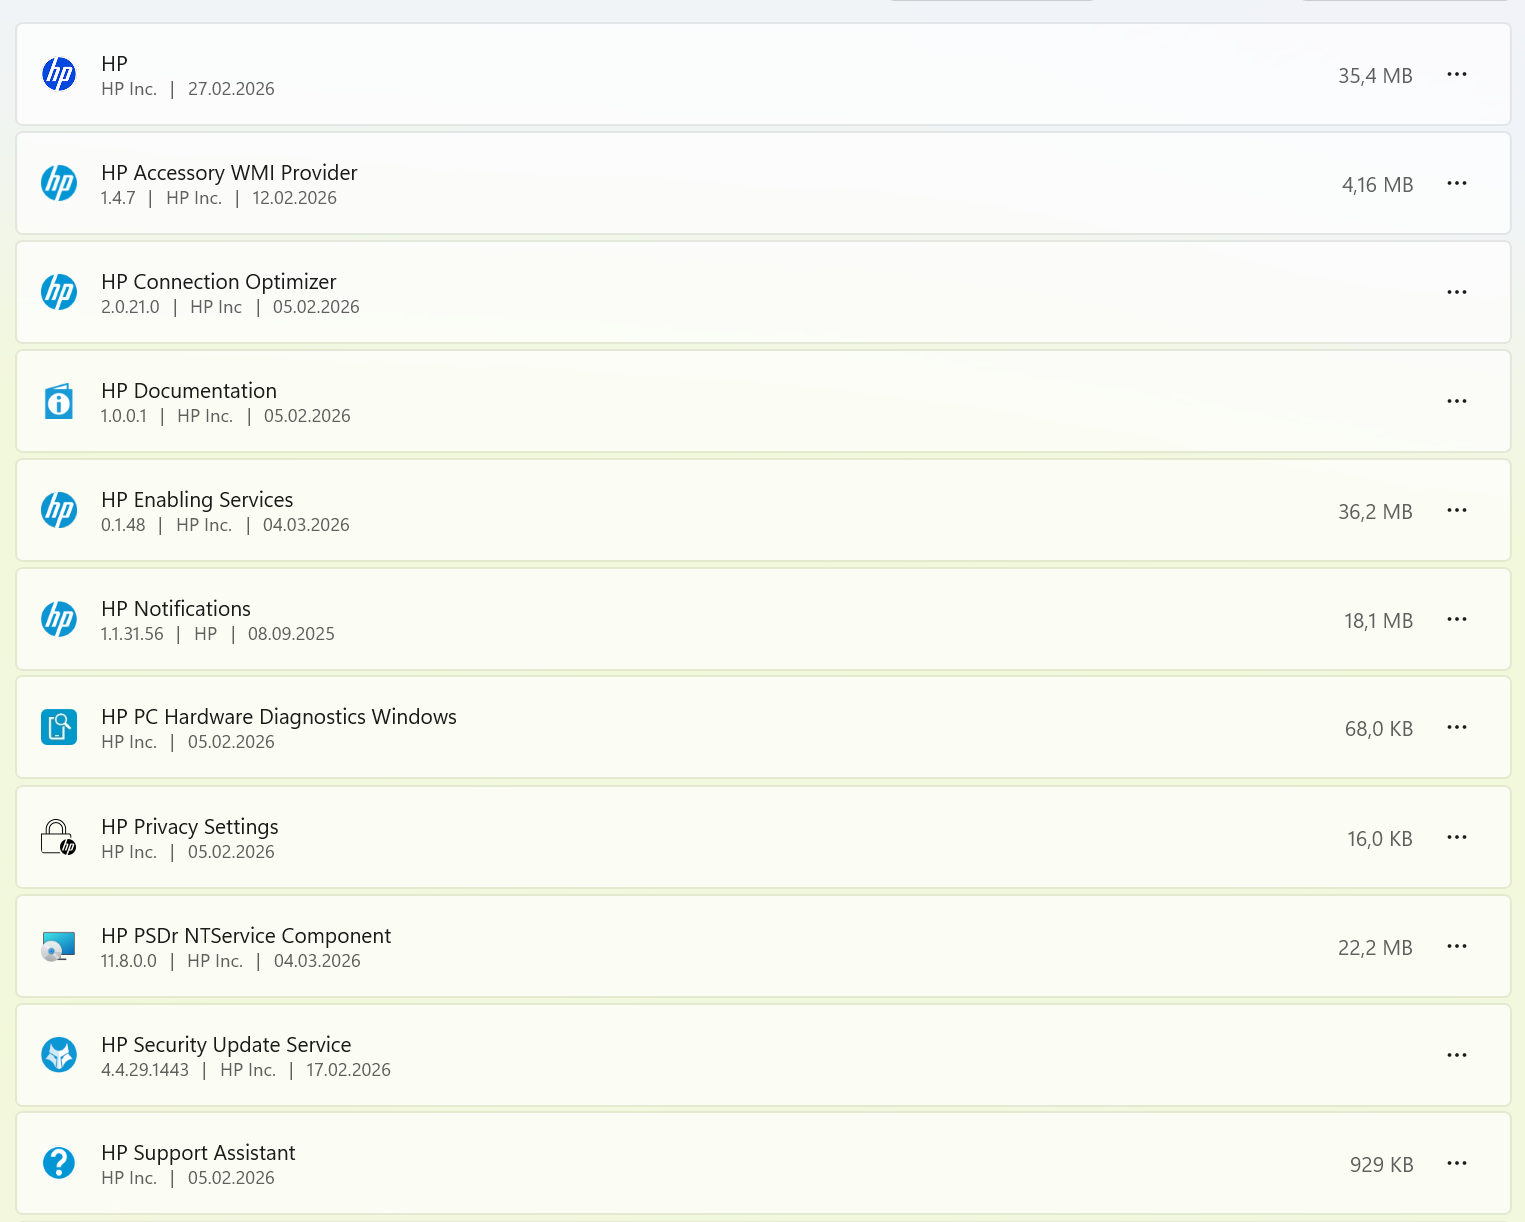Open more options for HP Security Update Service
The image size is (1525, 1222).
tap(1457, 1055)
